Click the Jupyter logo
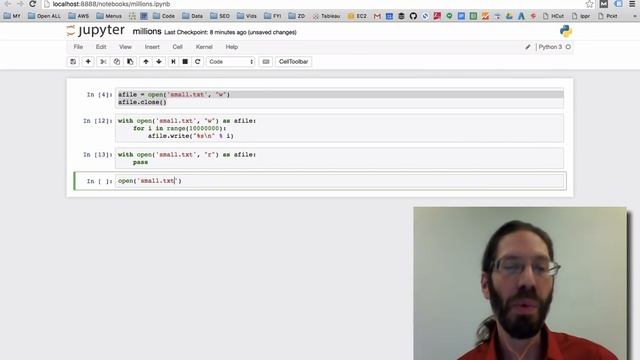This screenshot has height=360, width=640. (96, 31)
